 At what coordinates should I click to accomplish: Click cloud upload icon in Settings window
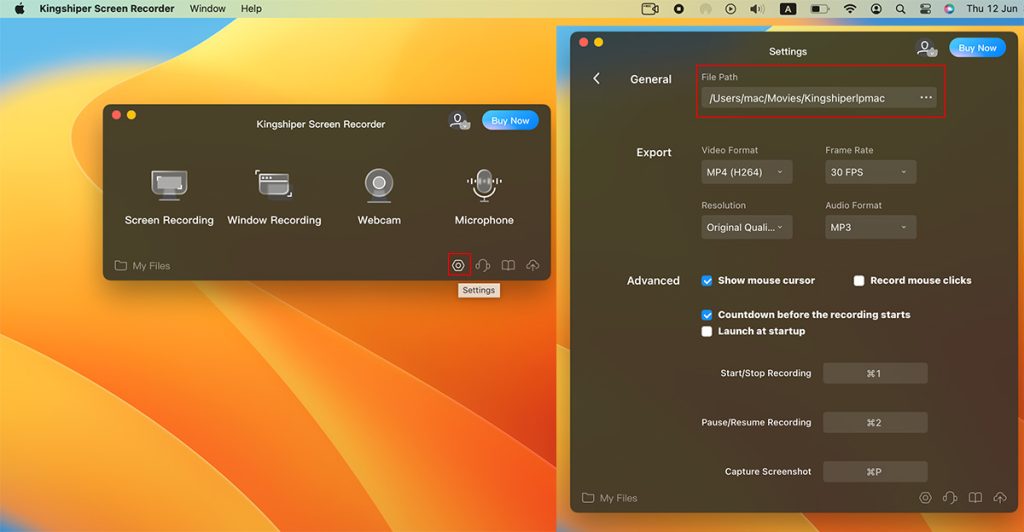pos(1000,497)
